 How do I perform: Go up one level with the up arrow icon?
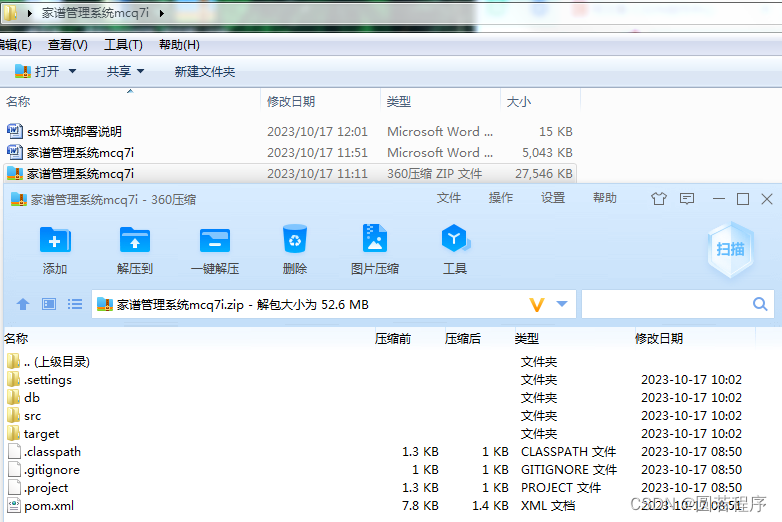pos(23,304)
